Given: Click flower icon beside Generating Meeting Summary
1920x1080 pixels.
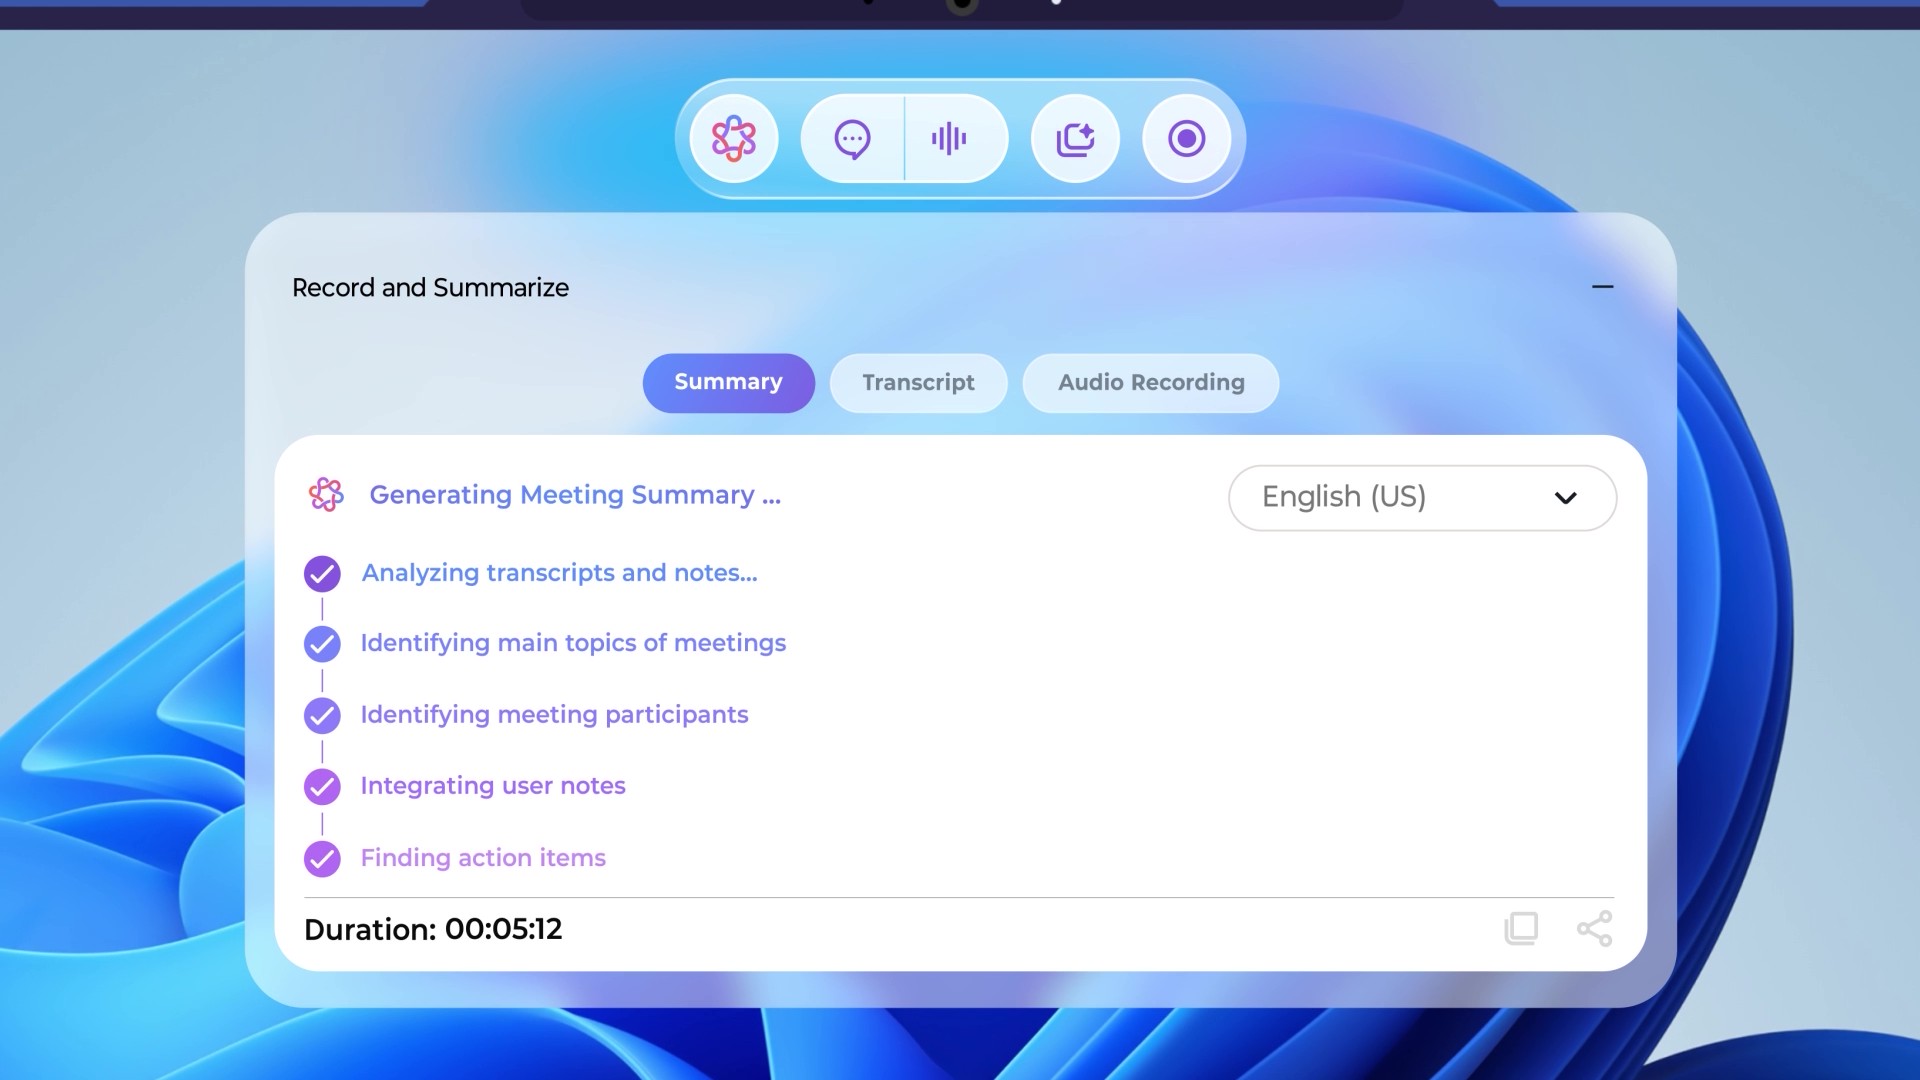Looking at the screenshot, I should (x=326, y=494).
